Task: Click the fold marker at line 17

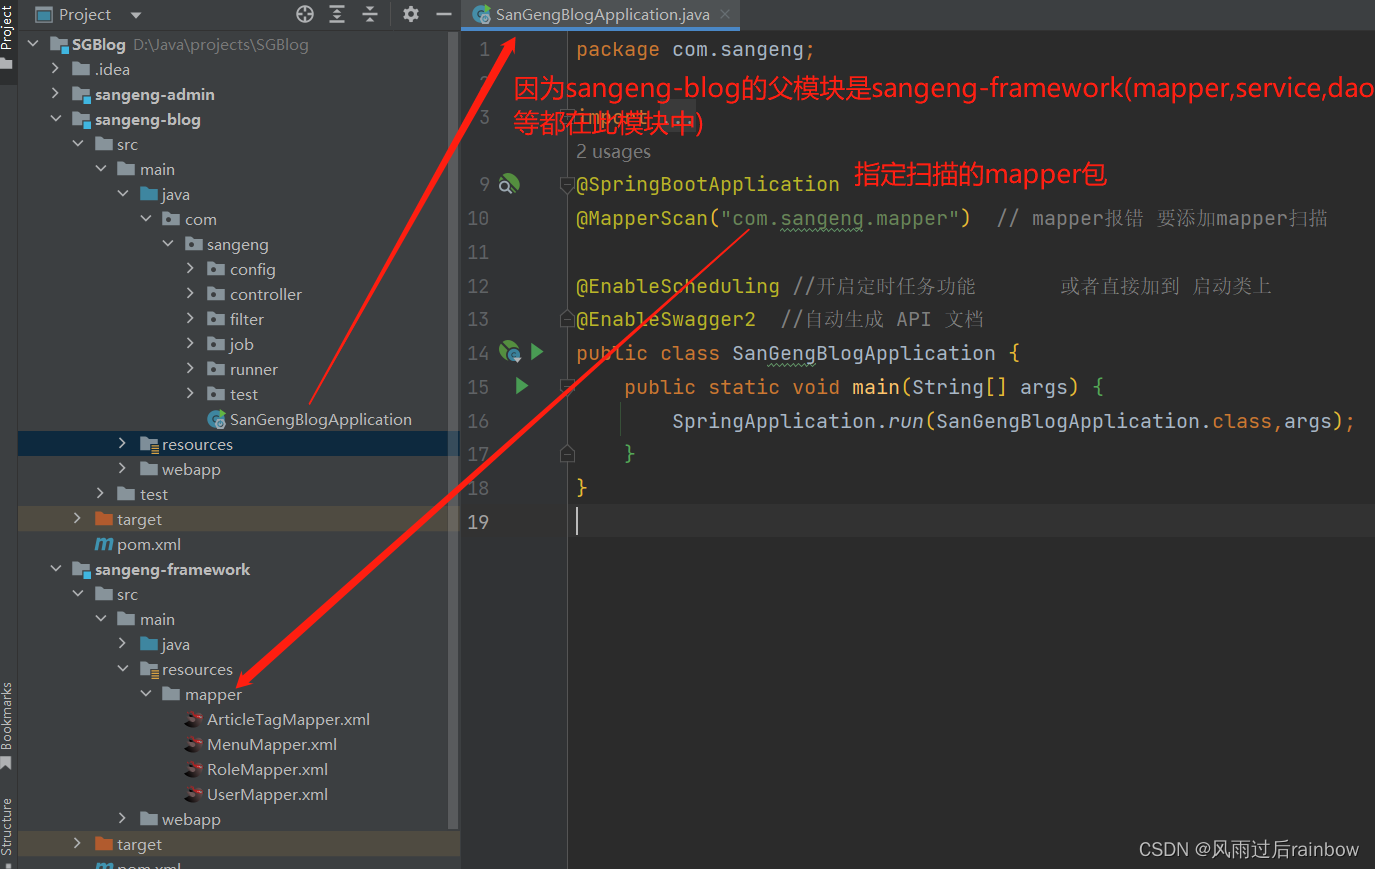Action: pyautogui.click(x=567, y=454)
